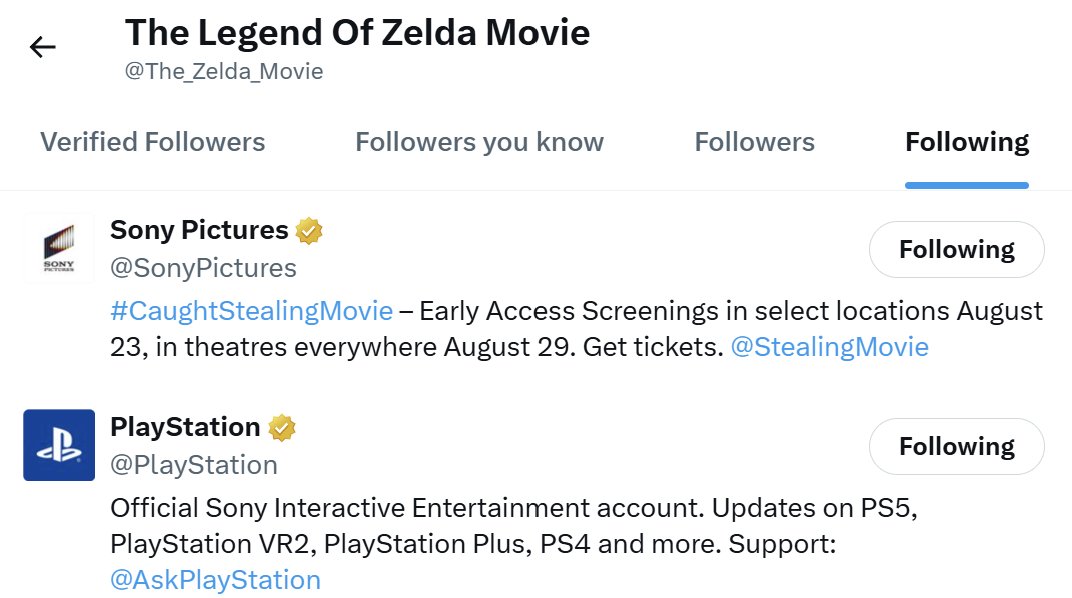Click the Sony Pictures display name
Screen dimensions: 1072x598
coord(199,230)
